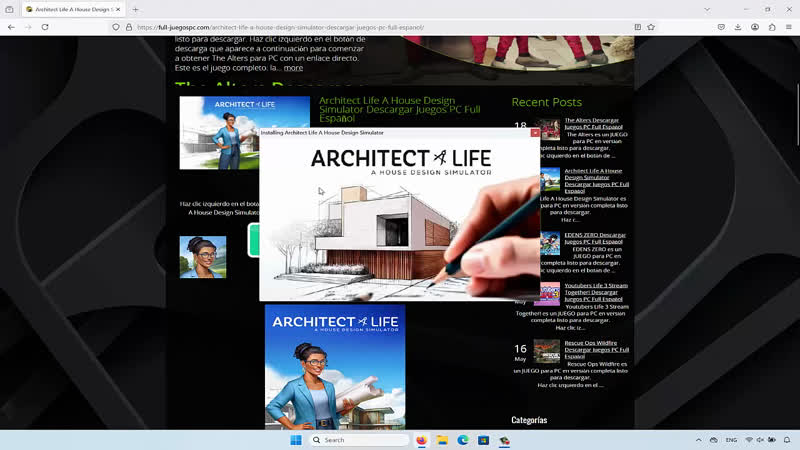Open the recent browsing tab list icon

[x=9, y=9]
